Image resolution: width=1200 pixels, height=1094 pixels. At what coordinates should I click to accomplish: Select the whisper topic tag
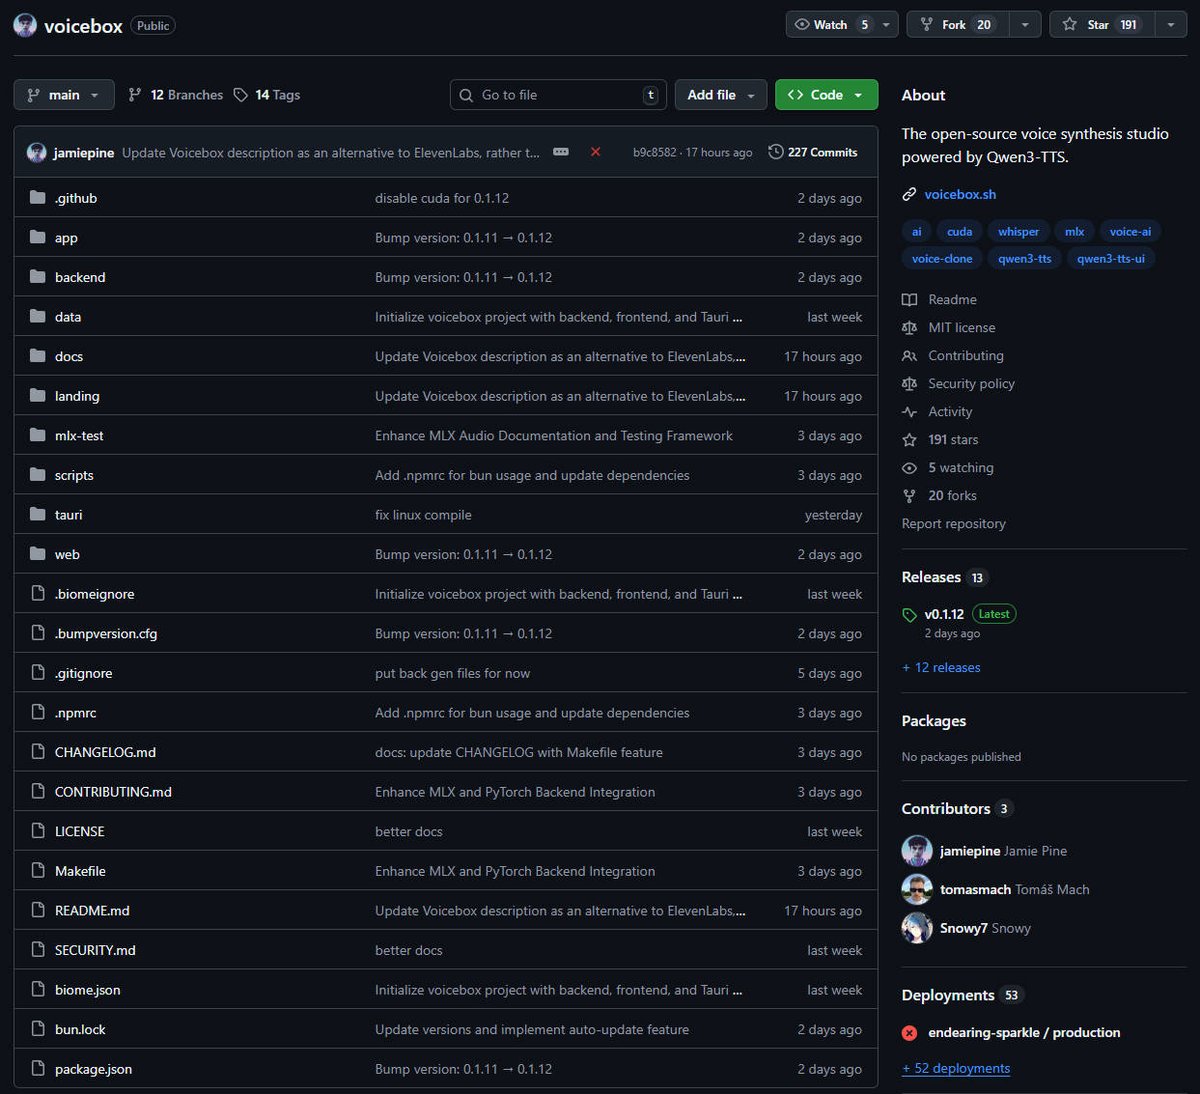pyautogui.click(x=1018, y=231)
